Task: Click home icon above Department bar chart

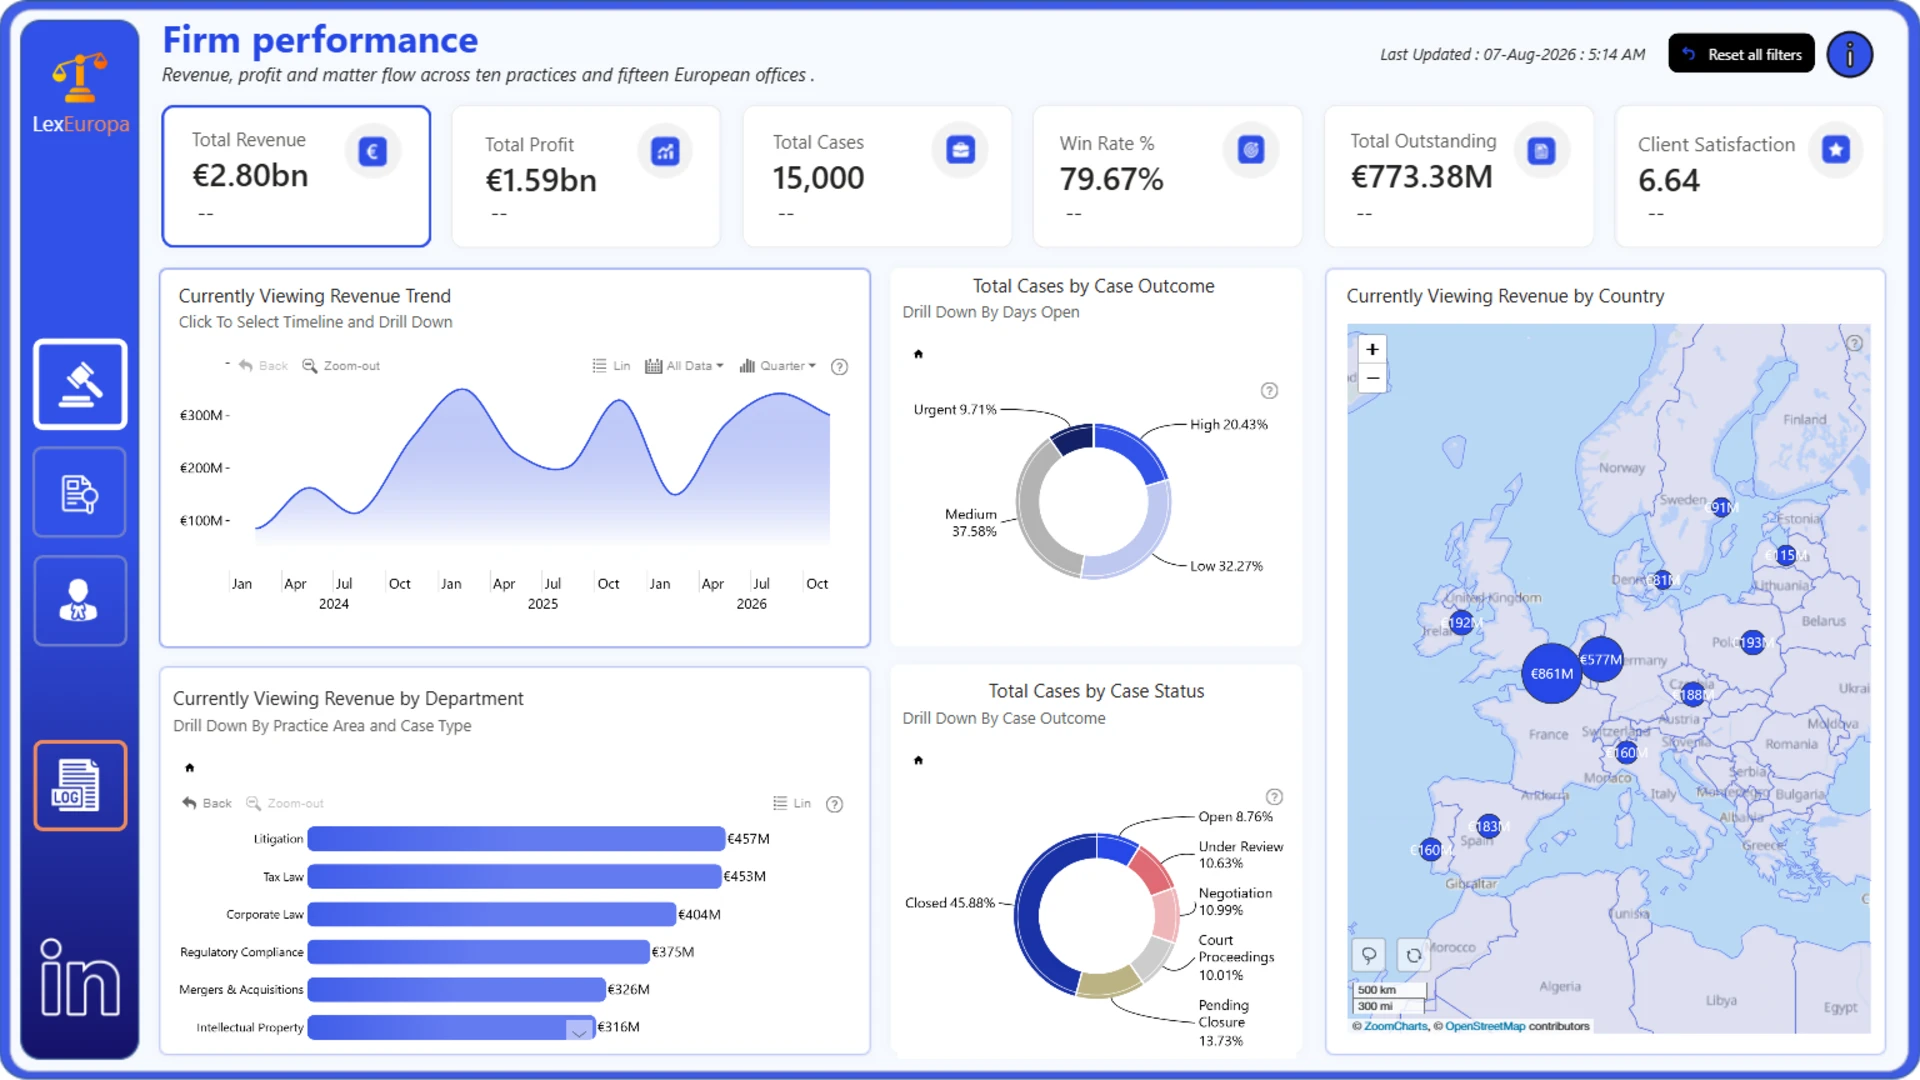Action: pos(189,768)
